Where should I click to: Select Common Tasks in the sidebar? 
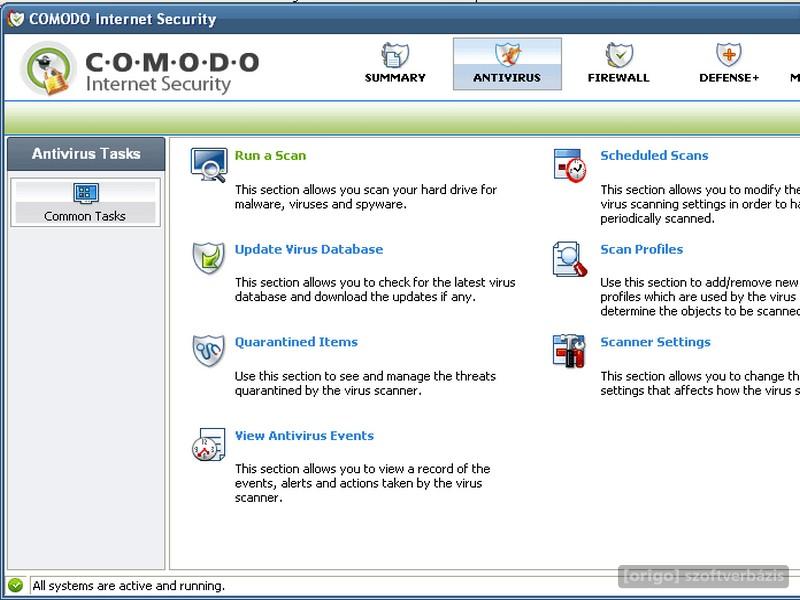pos(85,202)
